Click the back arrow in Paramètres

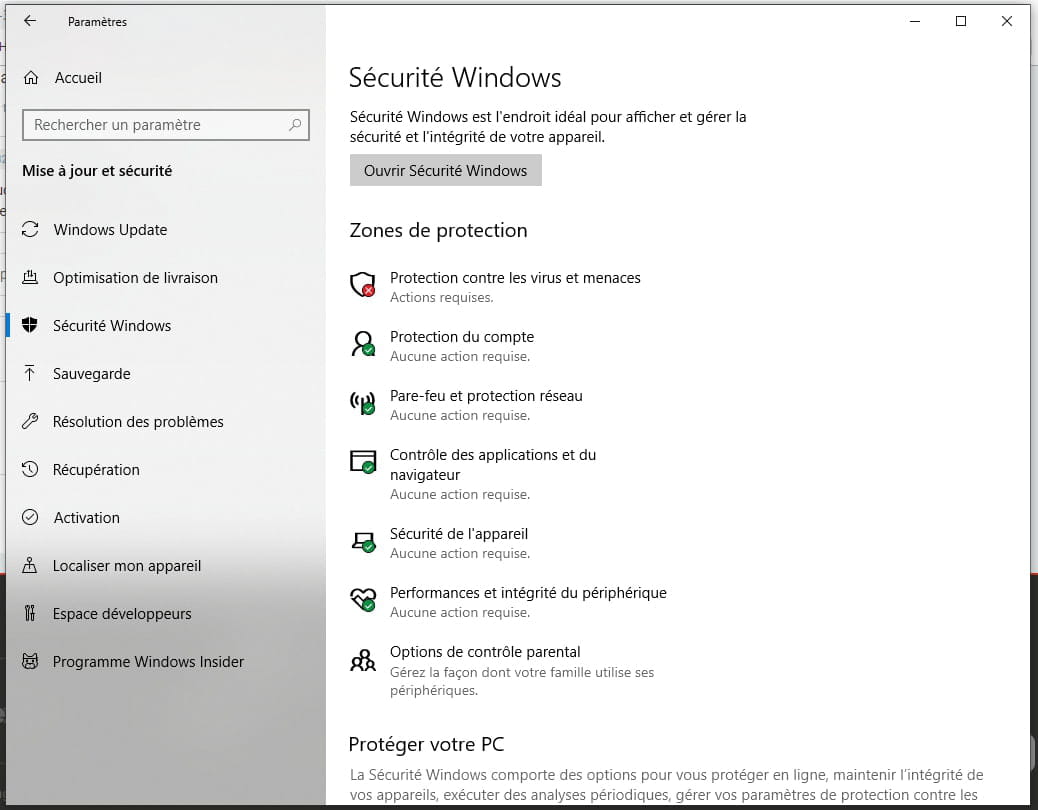[x=30, y=21]
